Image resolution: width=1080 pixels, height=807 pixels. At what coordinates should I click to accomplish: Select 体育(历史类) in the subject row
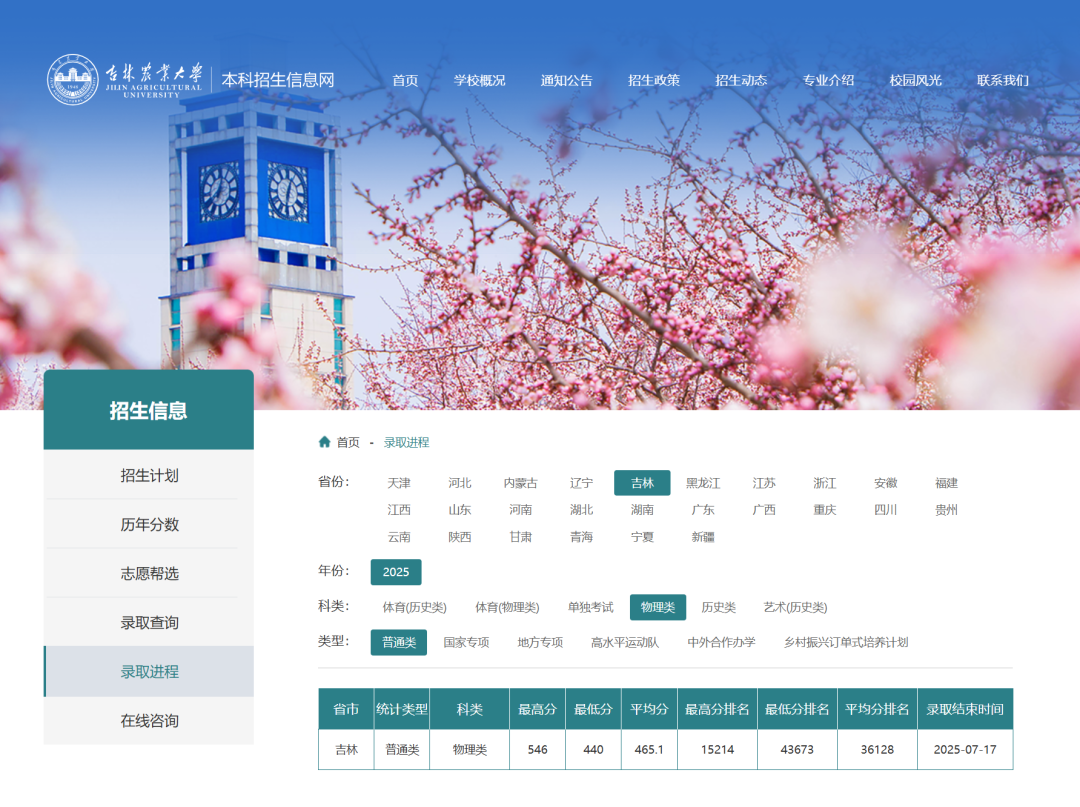[x=413, y=607]
